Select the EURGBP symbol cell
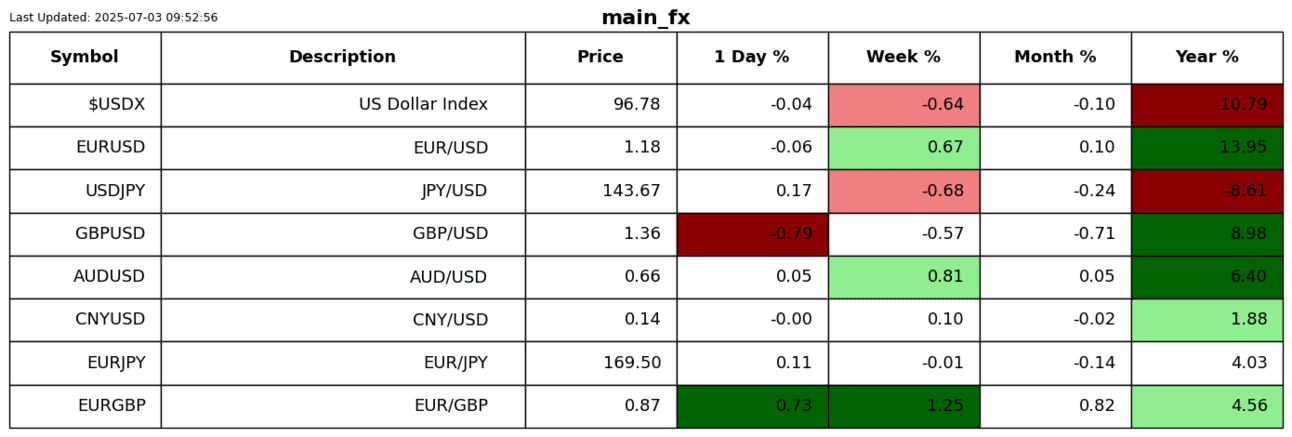Viewport: 1292px width, 437px height. tap(85, 406)
